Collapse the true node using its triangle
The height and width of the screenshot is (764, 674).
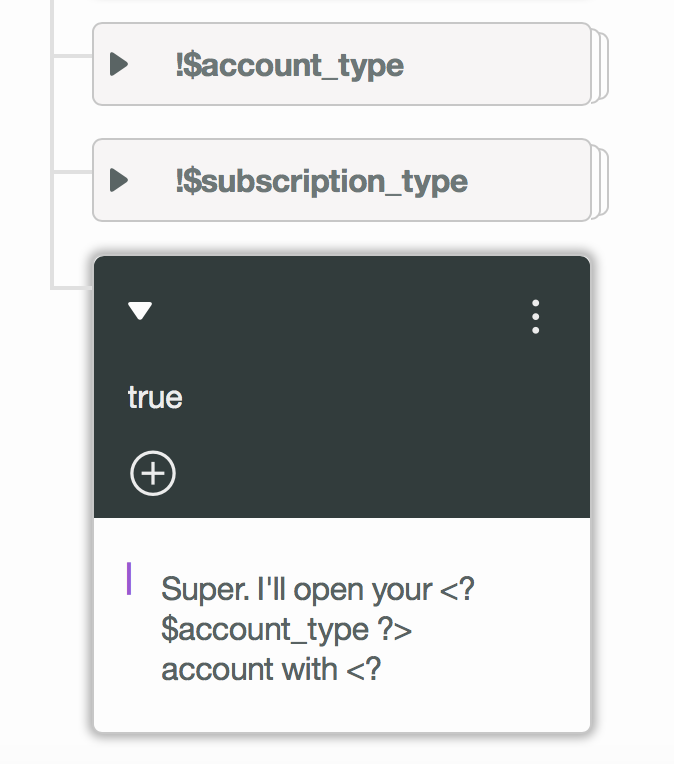click(140, 312)
